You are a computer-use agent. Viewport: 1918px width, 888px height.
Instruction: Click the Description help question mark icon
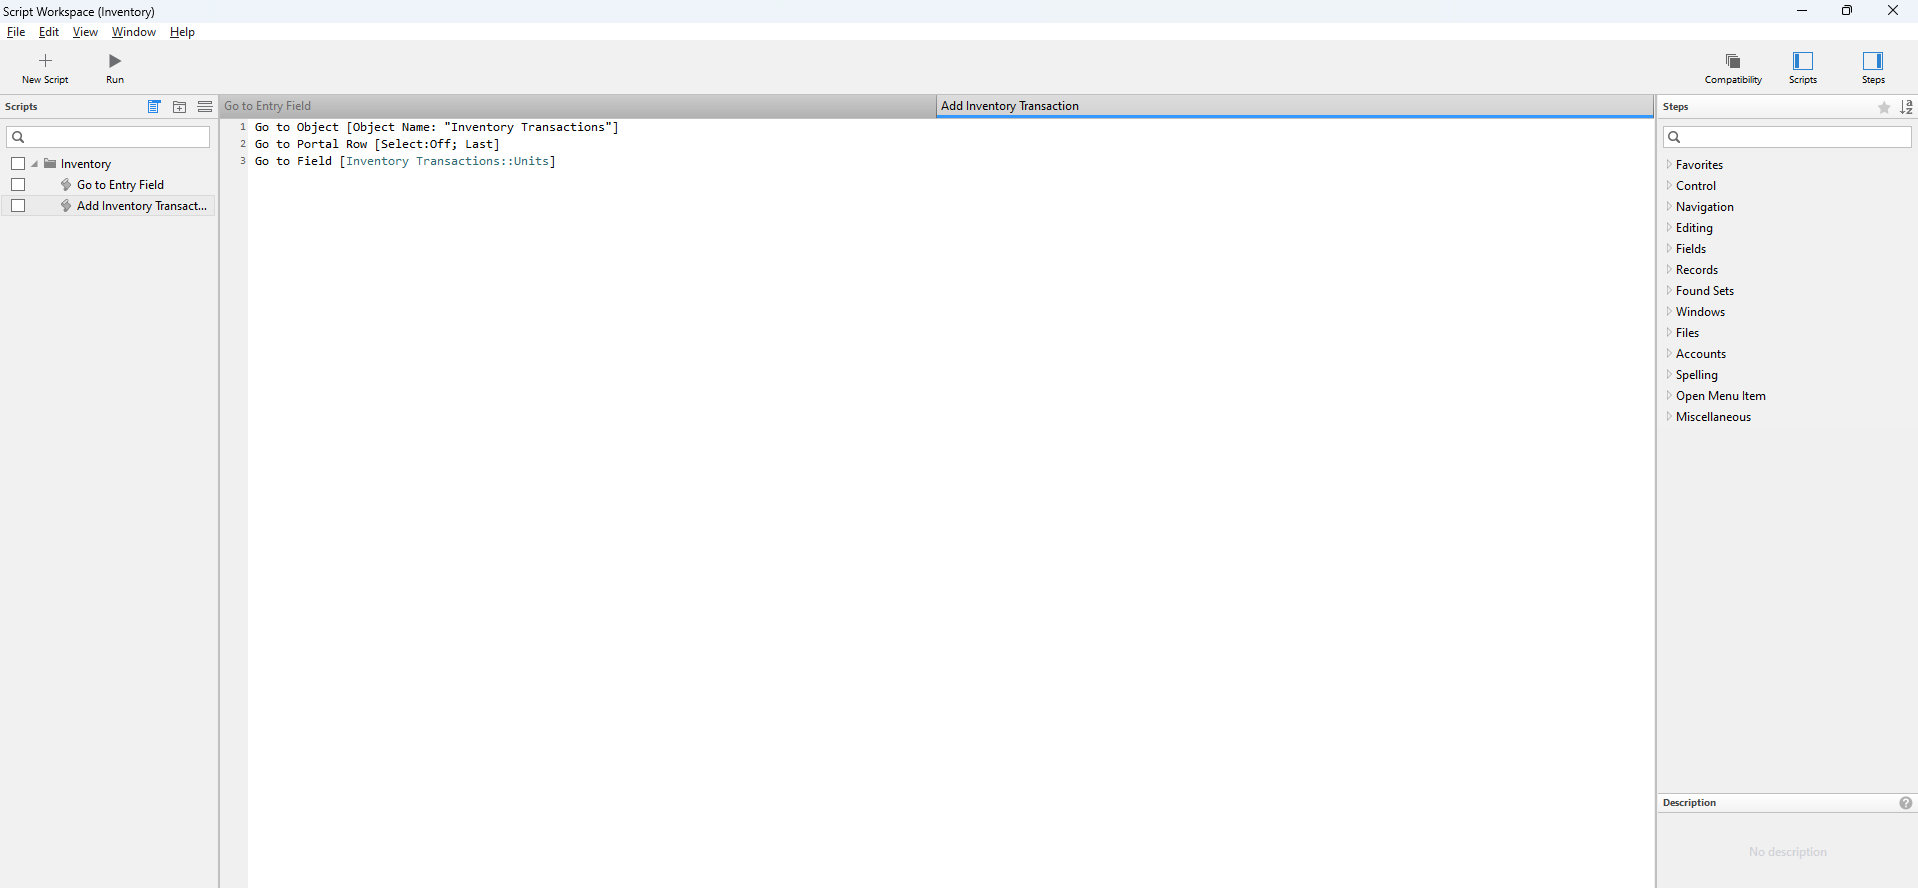click(1906, 803)
